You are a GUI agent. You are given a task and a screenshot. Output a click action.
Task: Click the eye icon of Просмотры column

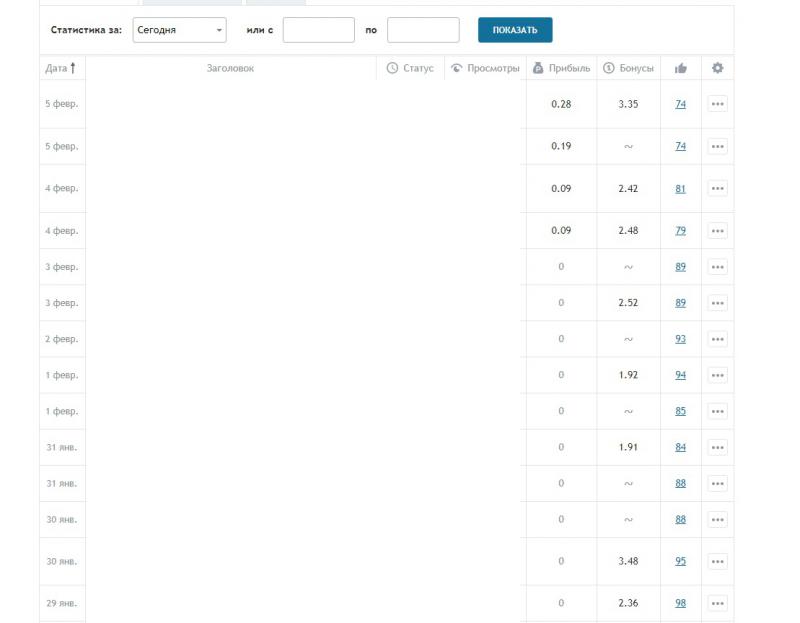(456, 68)
